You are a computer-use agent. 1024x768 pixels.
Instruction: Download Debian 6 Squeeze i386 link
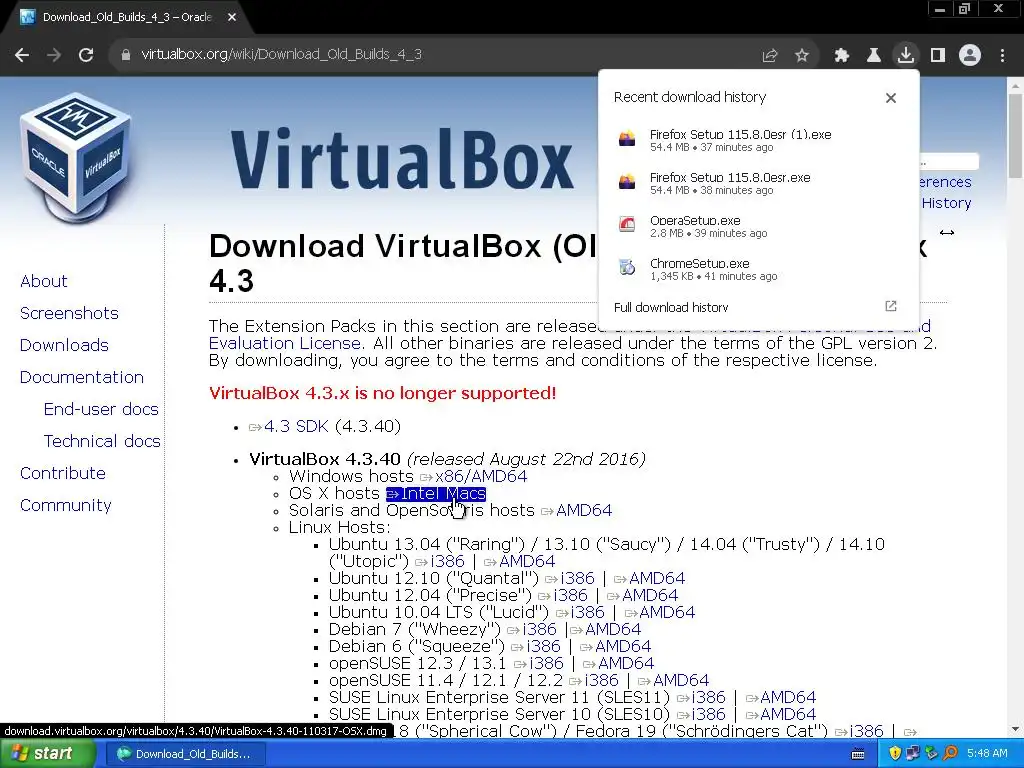[x=536, y=647]
